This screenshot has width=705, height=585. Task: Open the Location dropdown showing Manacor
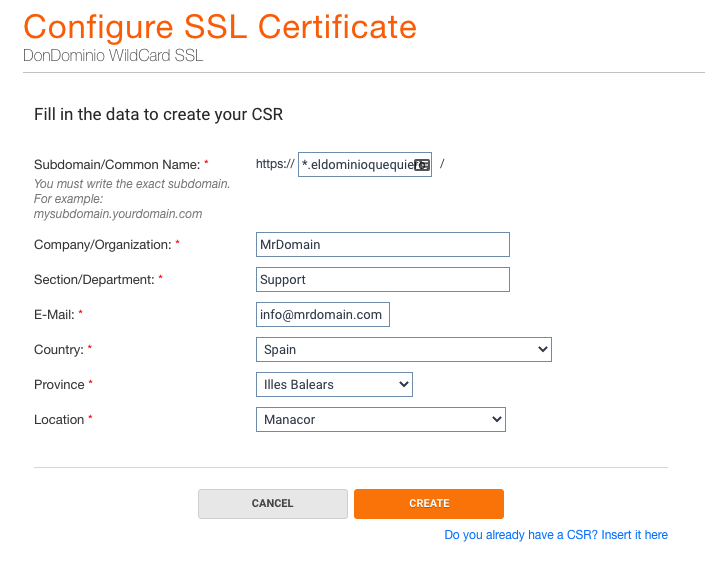tap(381, 420)
